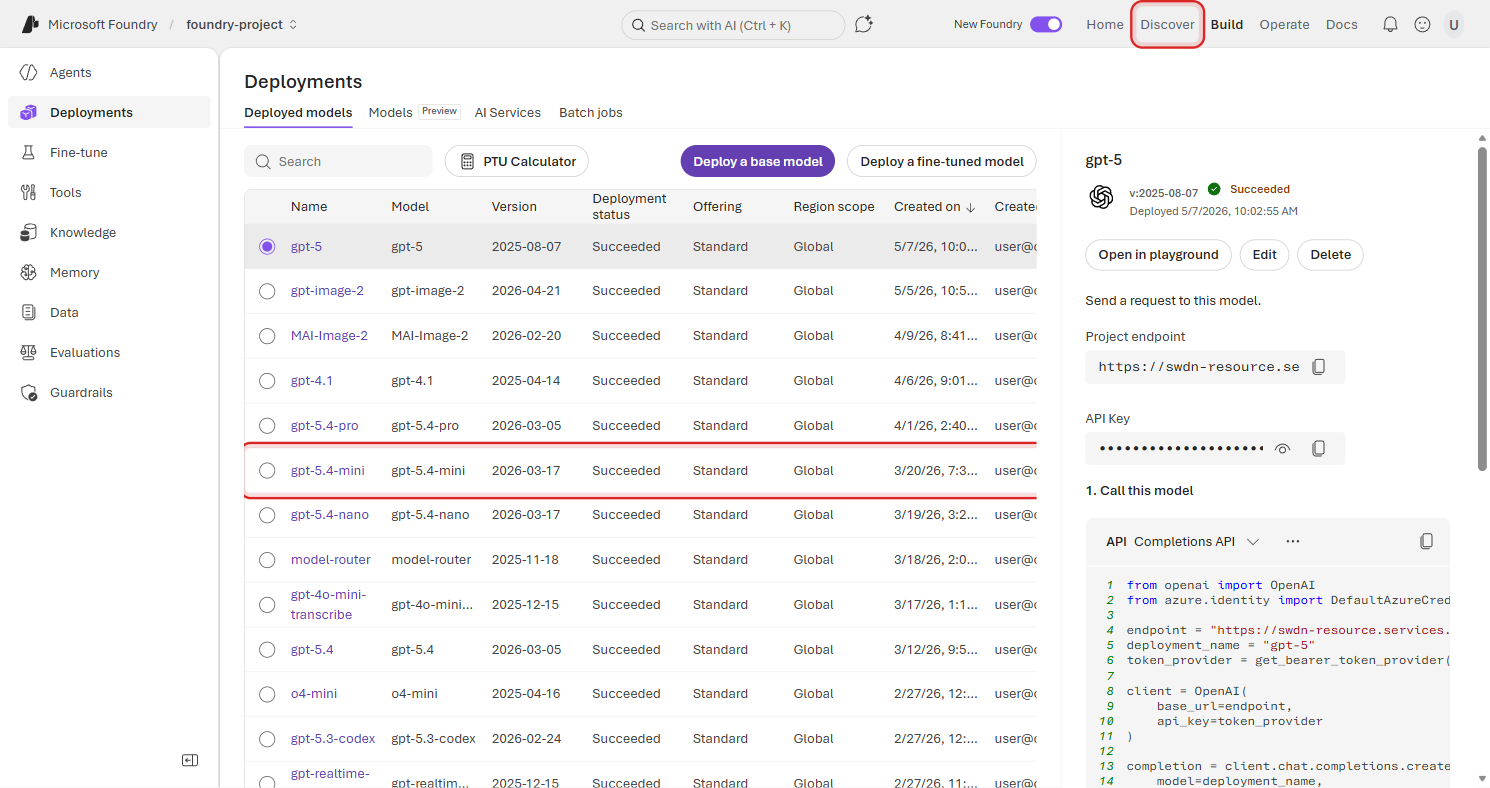Open the gpt-5.3-codex deployment link
Viewport: 1490px width, 788px height.
(x=333, y=739)
